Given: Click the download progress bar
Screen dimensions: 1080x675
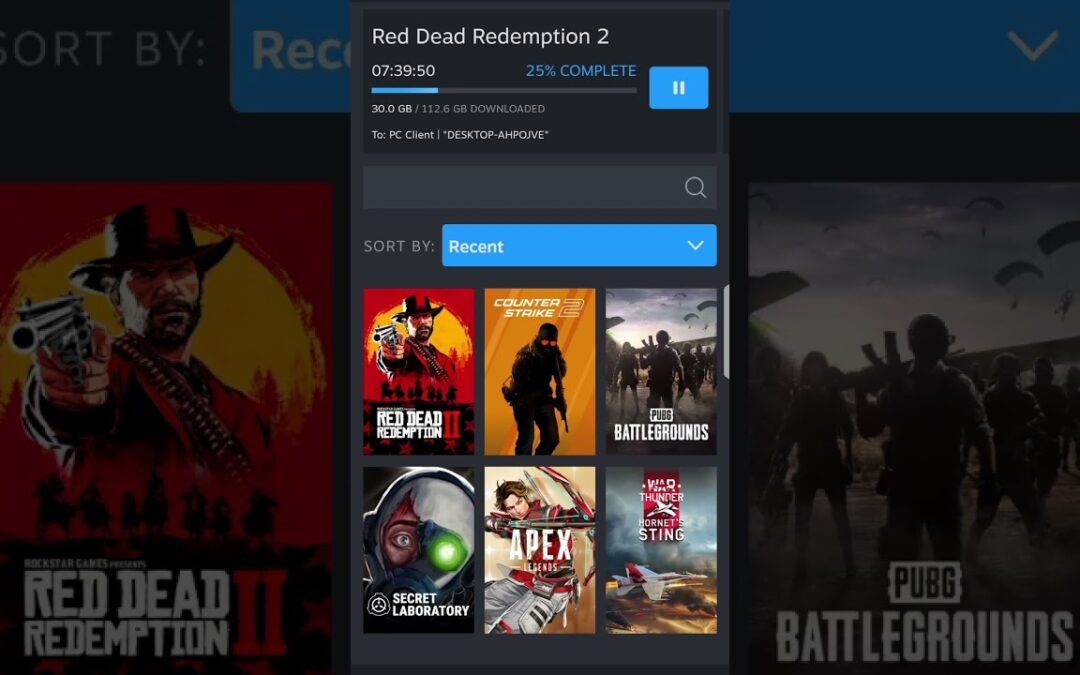Looking at the screenshot, I should tap(503, 90).
